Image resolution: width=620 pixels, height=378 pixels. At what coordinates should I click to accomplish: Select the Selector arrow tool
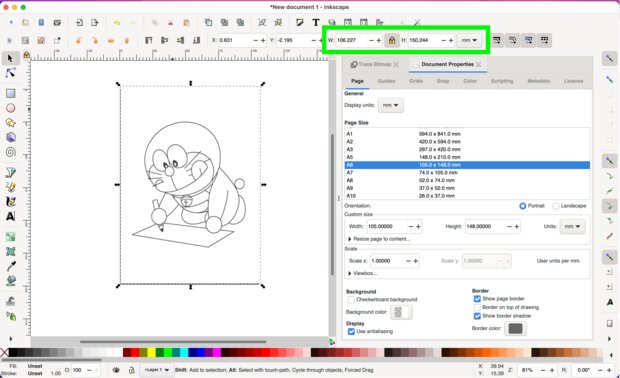10,59
